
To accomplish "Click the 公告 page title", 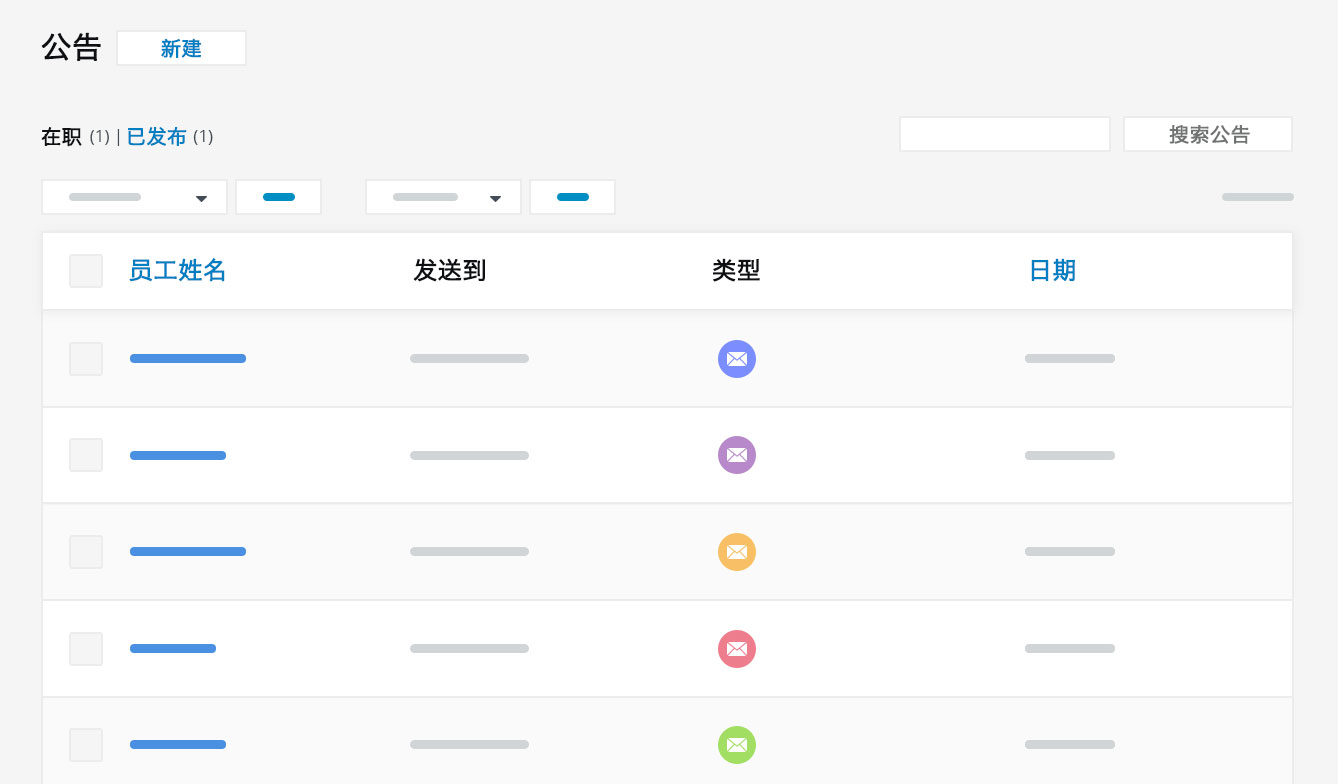I will (x=71, y=48).
